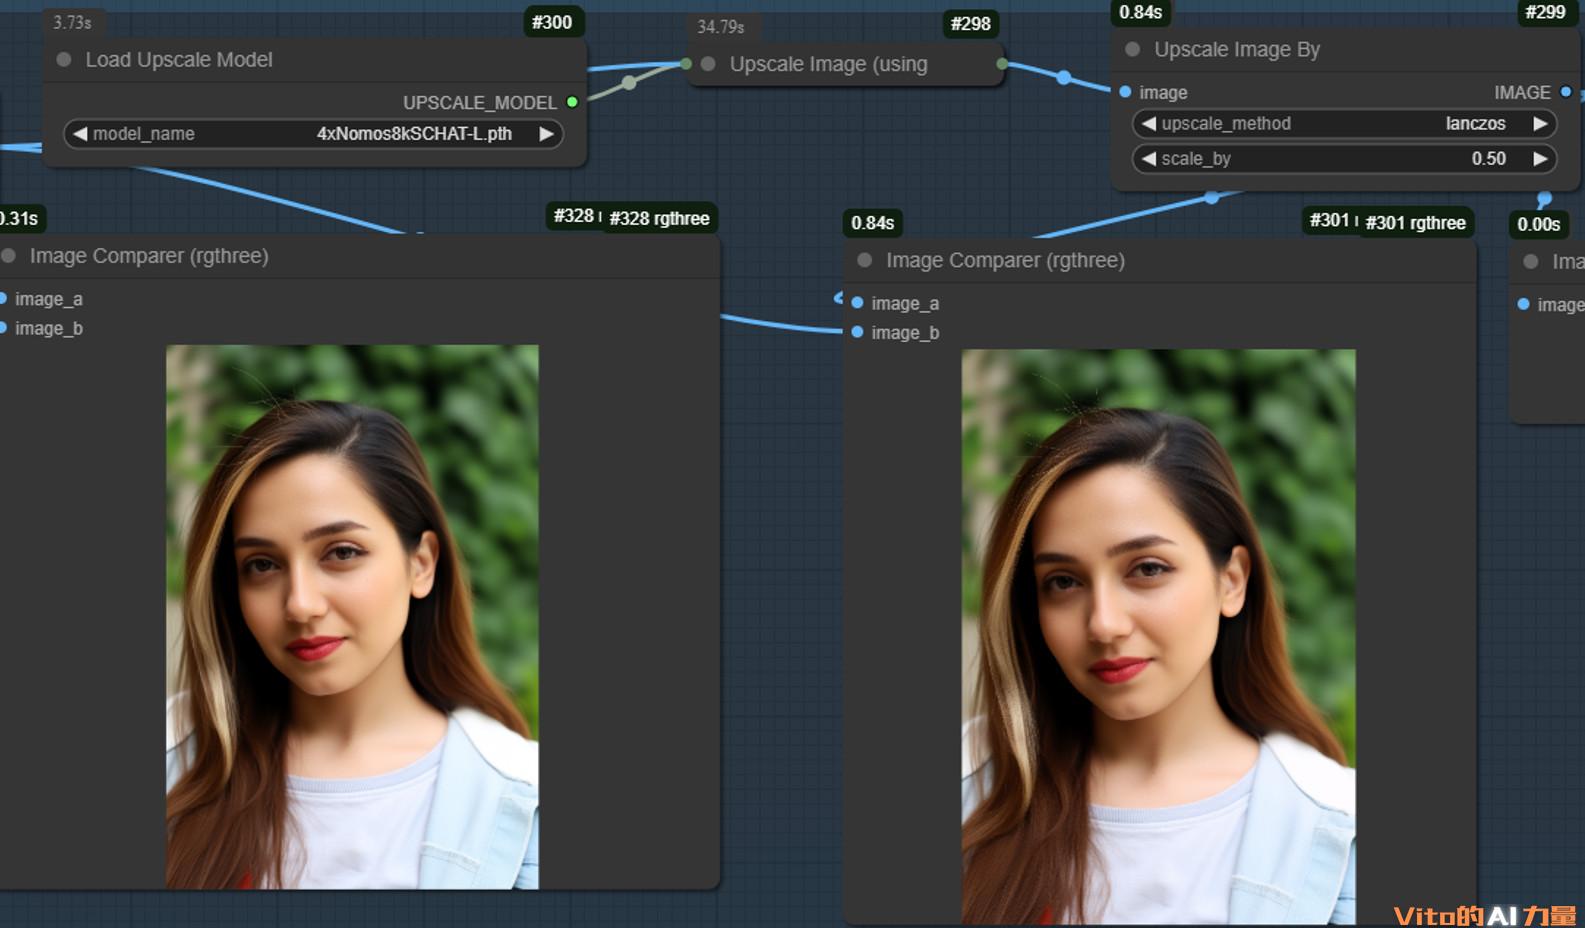Increase the scale_by value
Viewport: 1585px width, 928px height.
(x=1540, y=159)
